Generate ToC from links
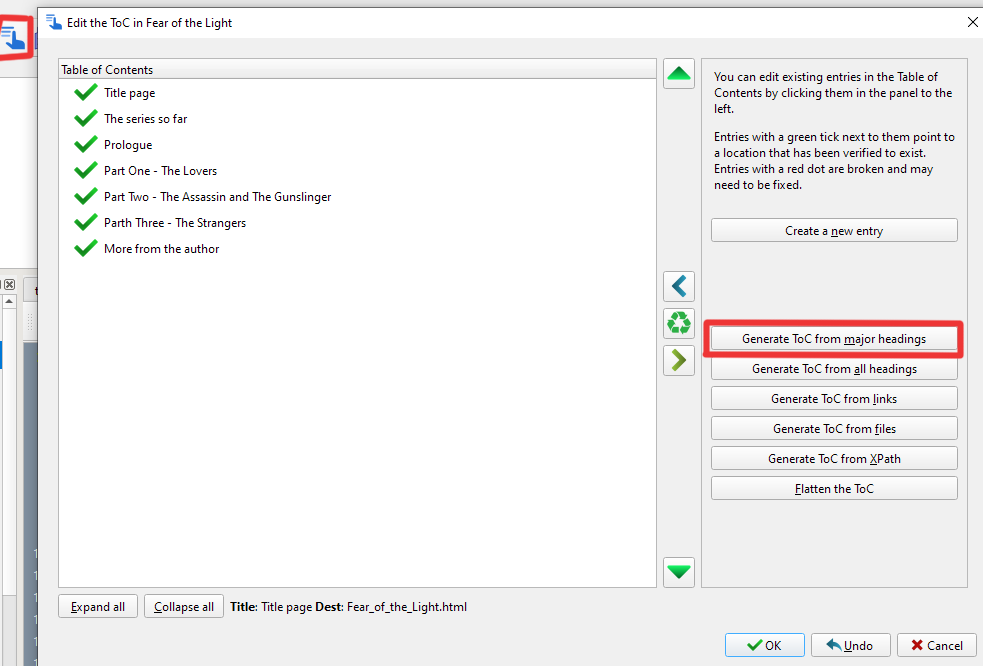This screenshot has height=666, width=983. click(x=834, y=399)
